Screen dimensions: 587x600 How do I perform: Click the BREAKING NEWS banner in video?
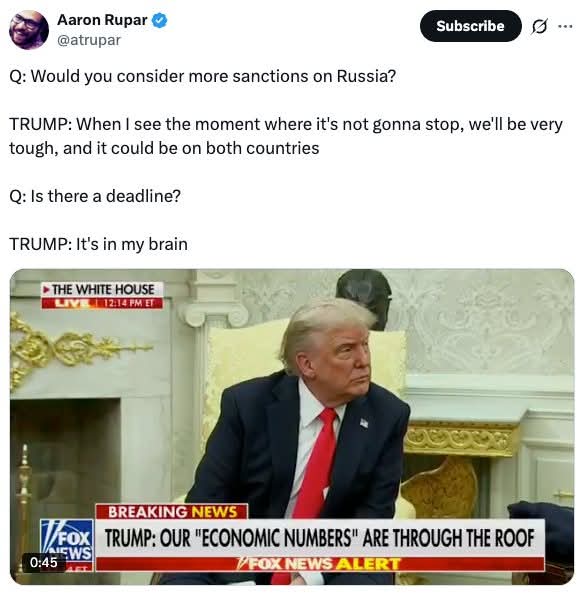[x=172, y=512]
